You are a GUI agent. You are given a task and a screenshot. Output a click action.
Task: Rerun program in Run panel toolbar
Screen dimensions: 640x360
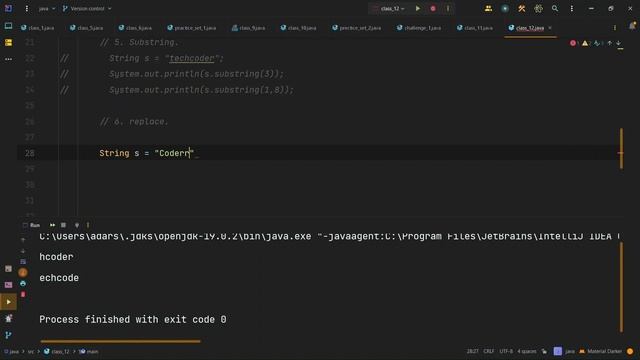52,225
